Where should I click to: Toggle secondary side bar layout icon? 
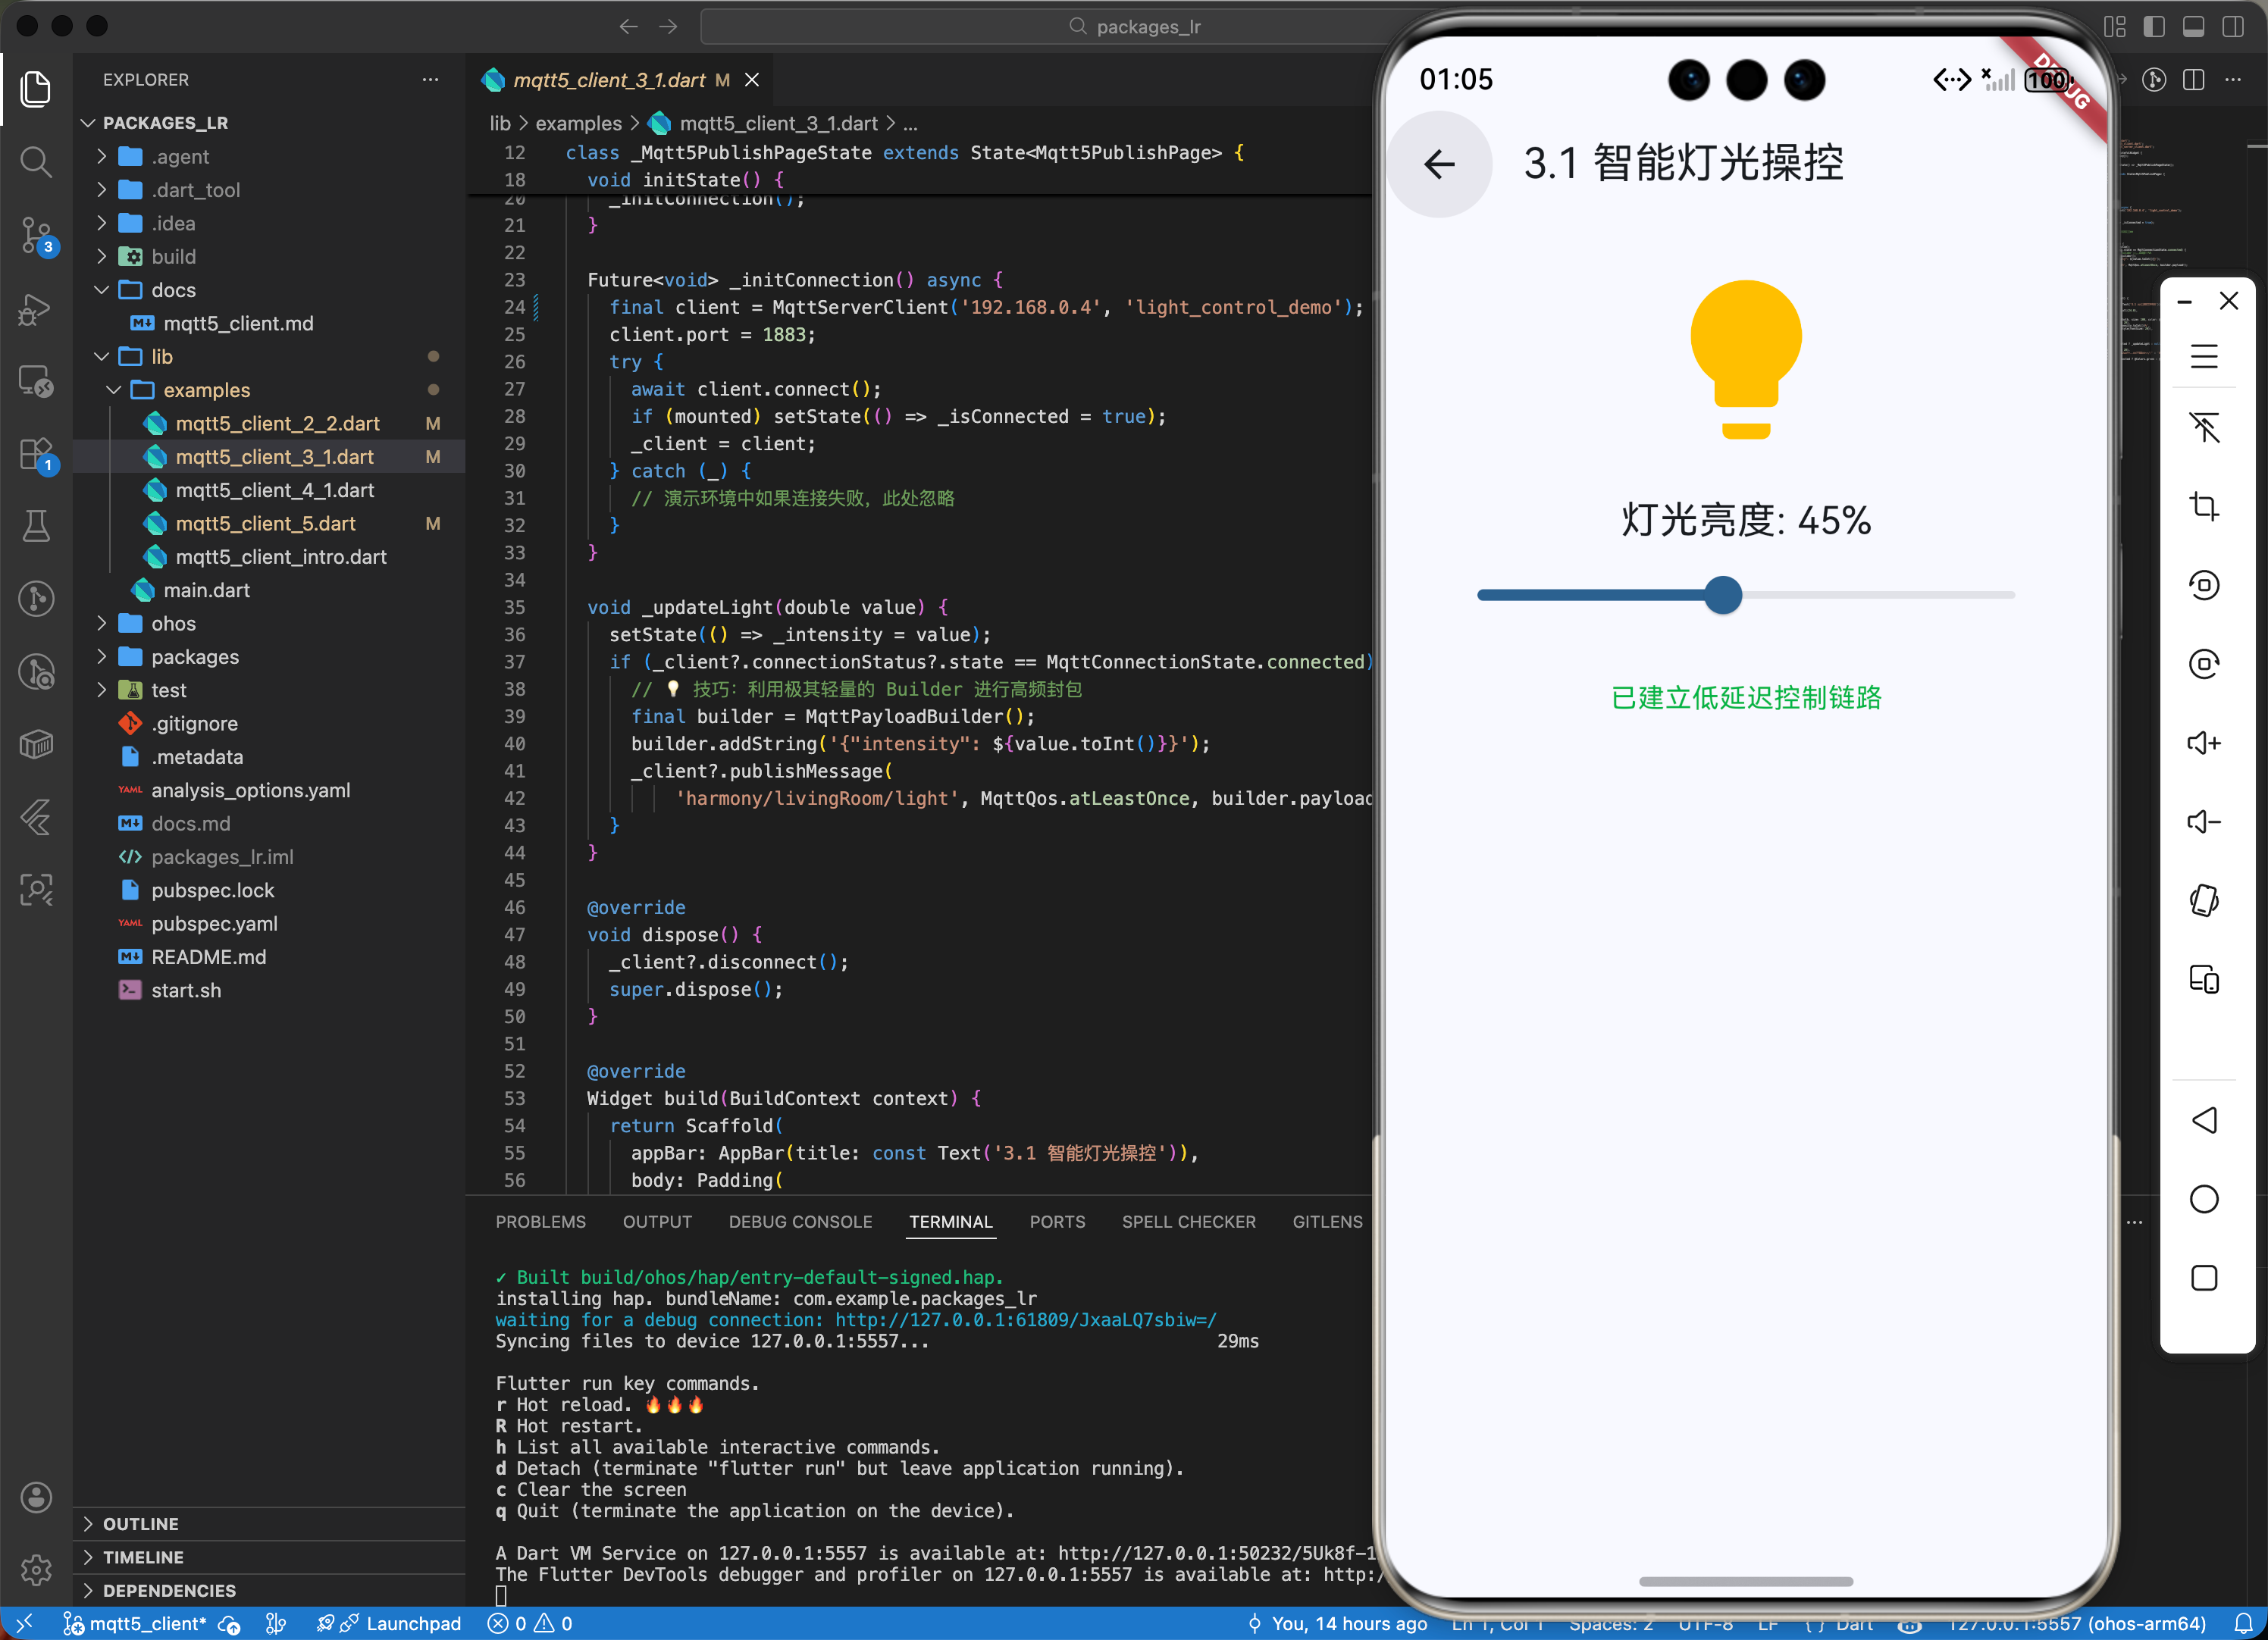pyautogui.click(x=2232, y=27)
